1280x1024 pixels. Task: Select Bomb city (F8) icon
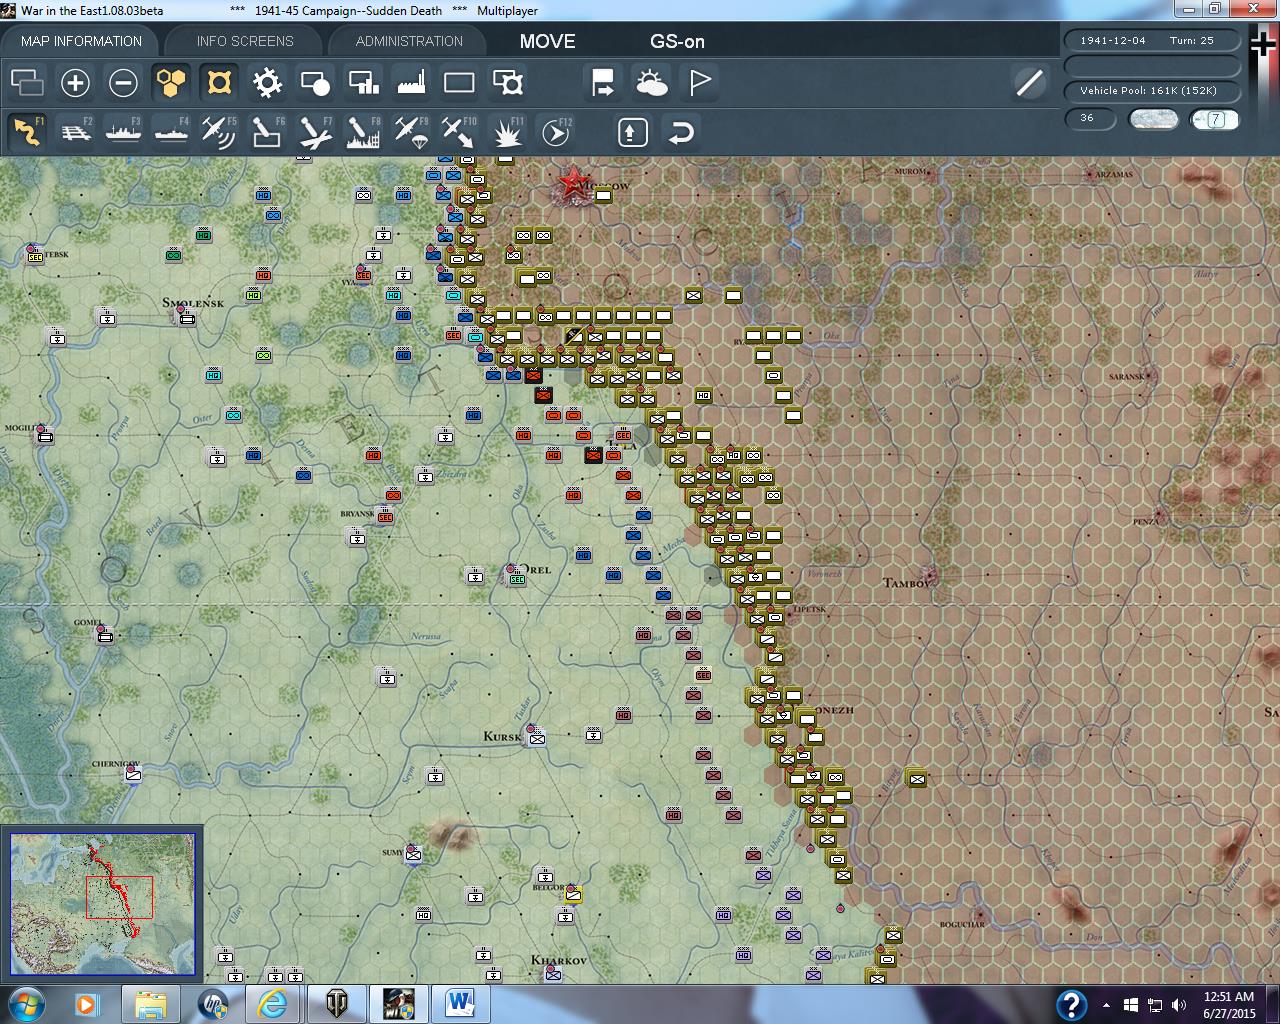(x=363, y=132)
